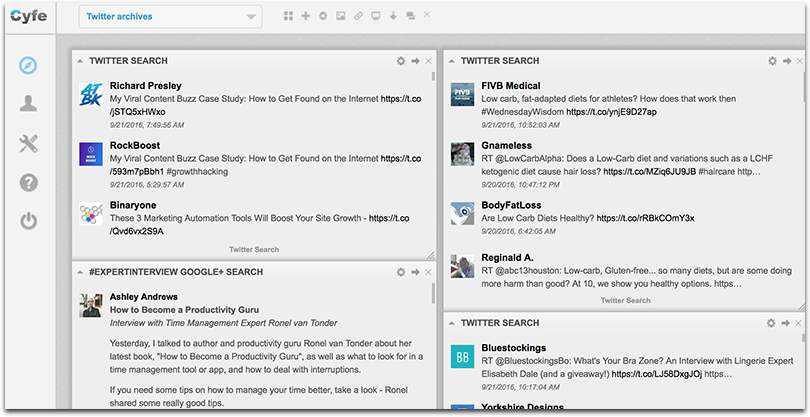Image resolution: width=810 pixels, height=417 pixels.
Task: Open dashboard settings gear in top toolbar
Action: click(x=323, y=16)
